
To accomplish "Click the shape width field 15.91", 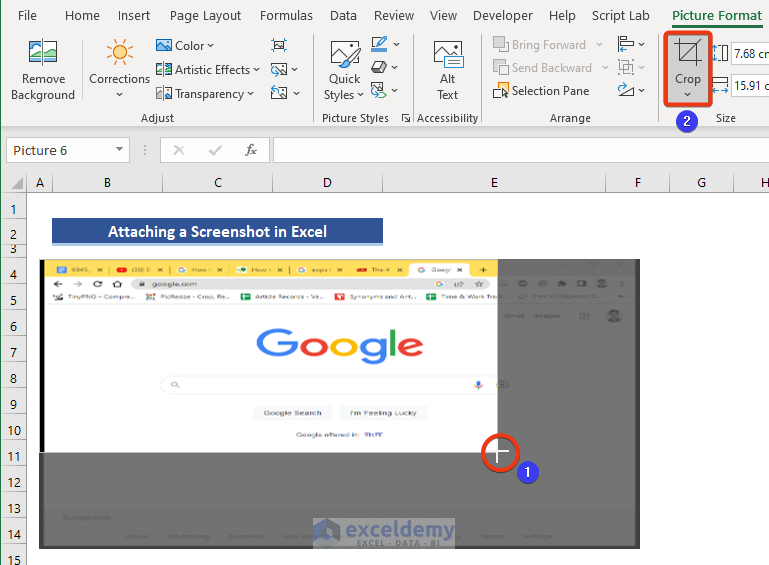I will coord(750,85).
